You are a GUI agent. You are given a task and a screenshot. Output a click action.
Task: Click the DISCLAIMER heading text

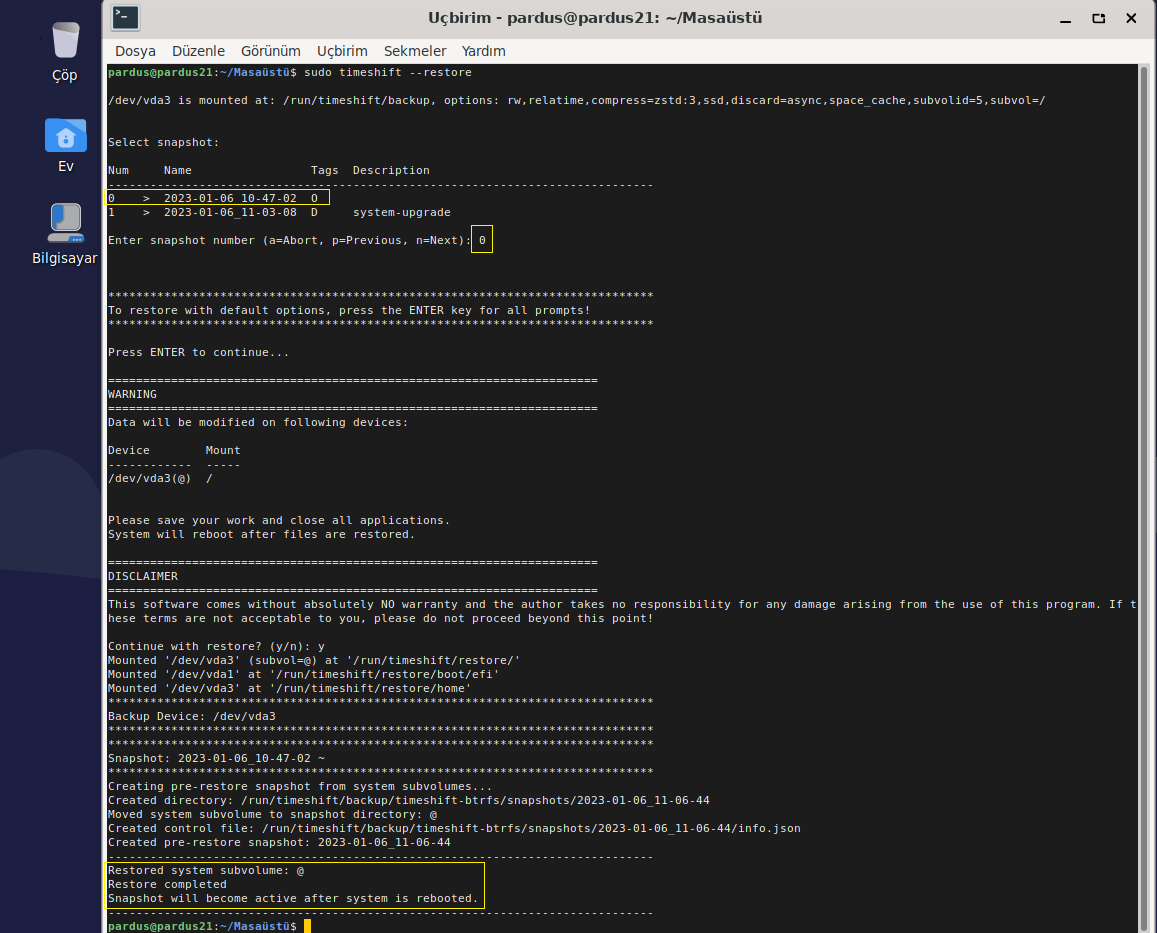tap(142, 576)
